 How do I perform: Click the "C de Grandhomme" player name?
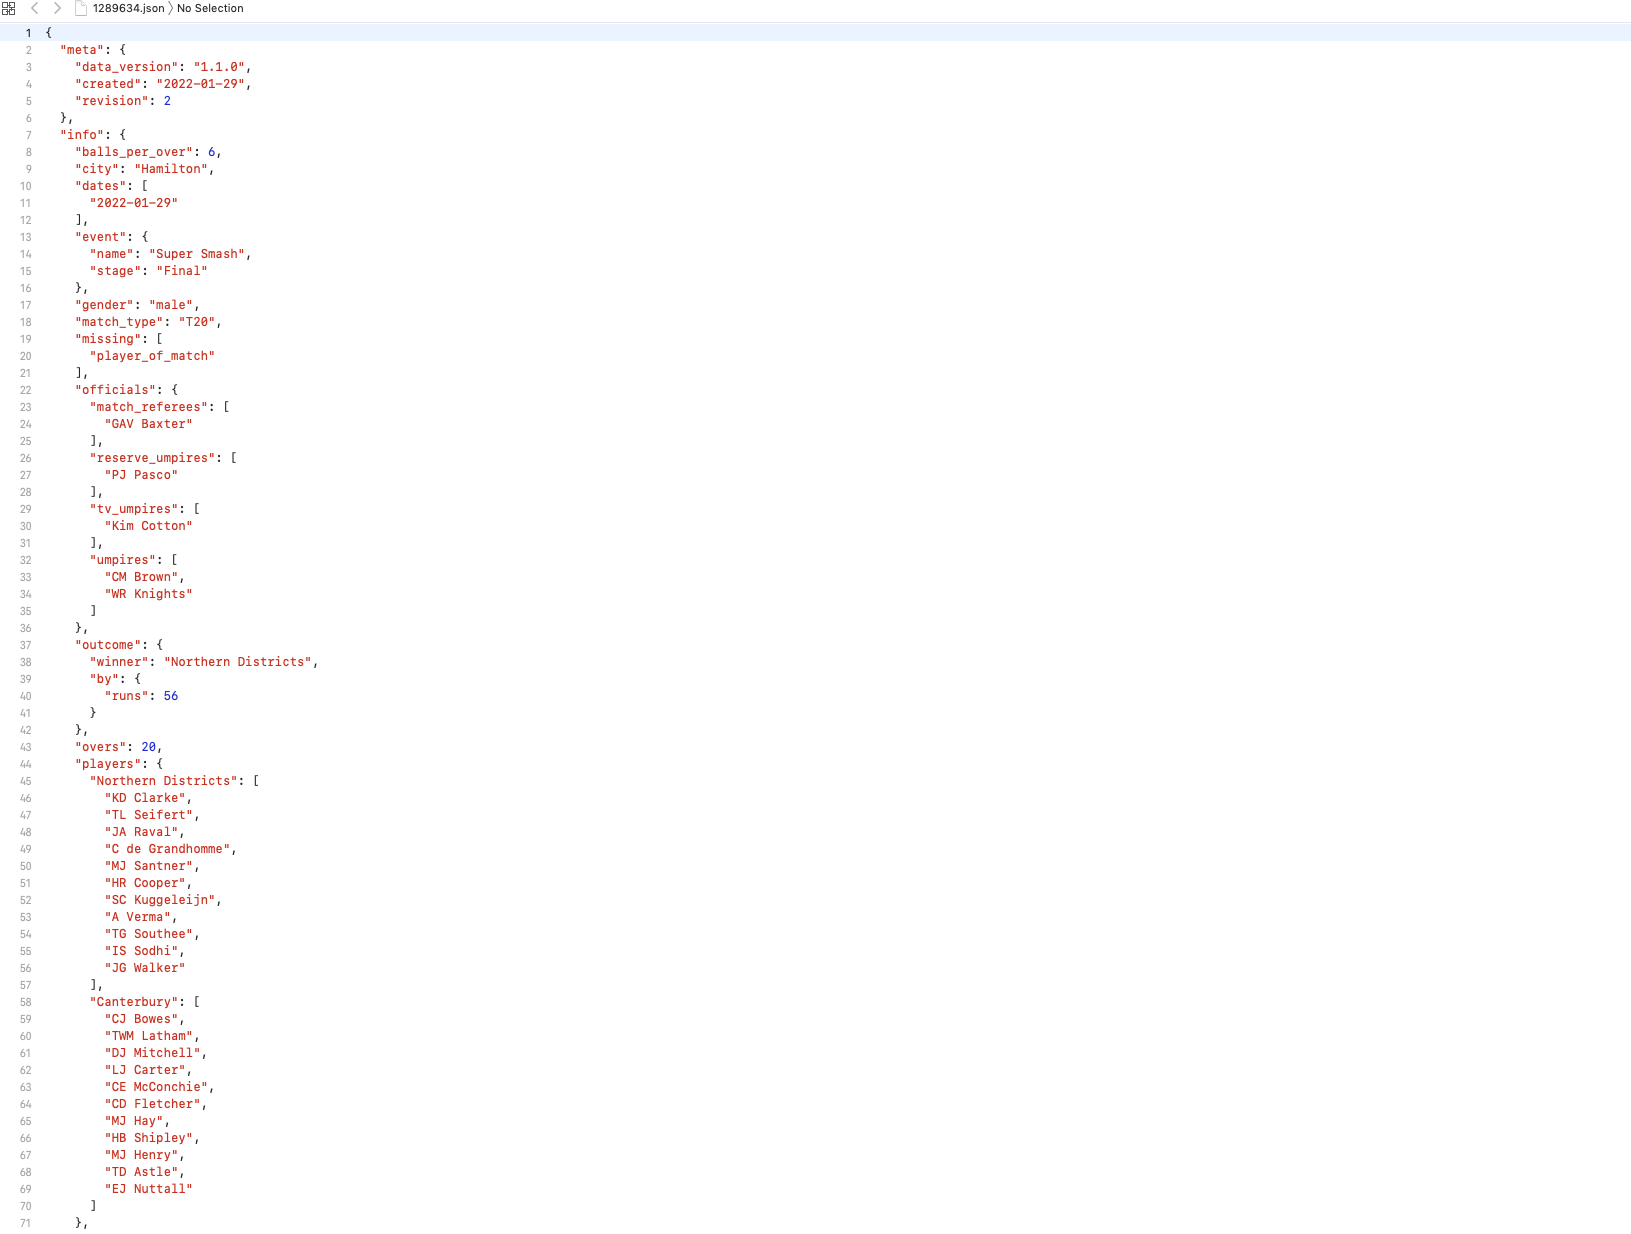[170, 849]
